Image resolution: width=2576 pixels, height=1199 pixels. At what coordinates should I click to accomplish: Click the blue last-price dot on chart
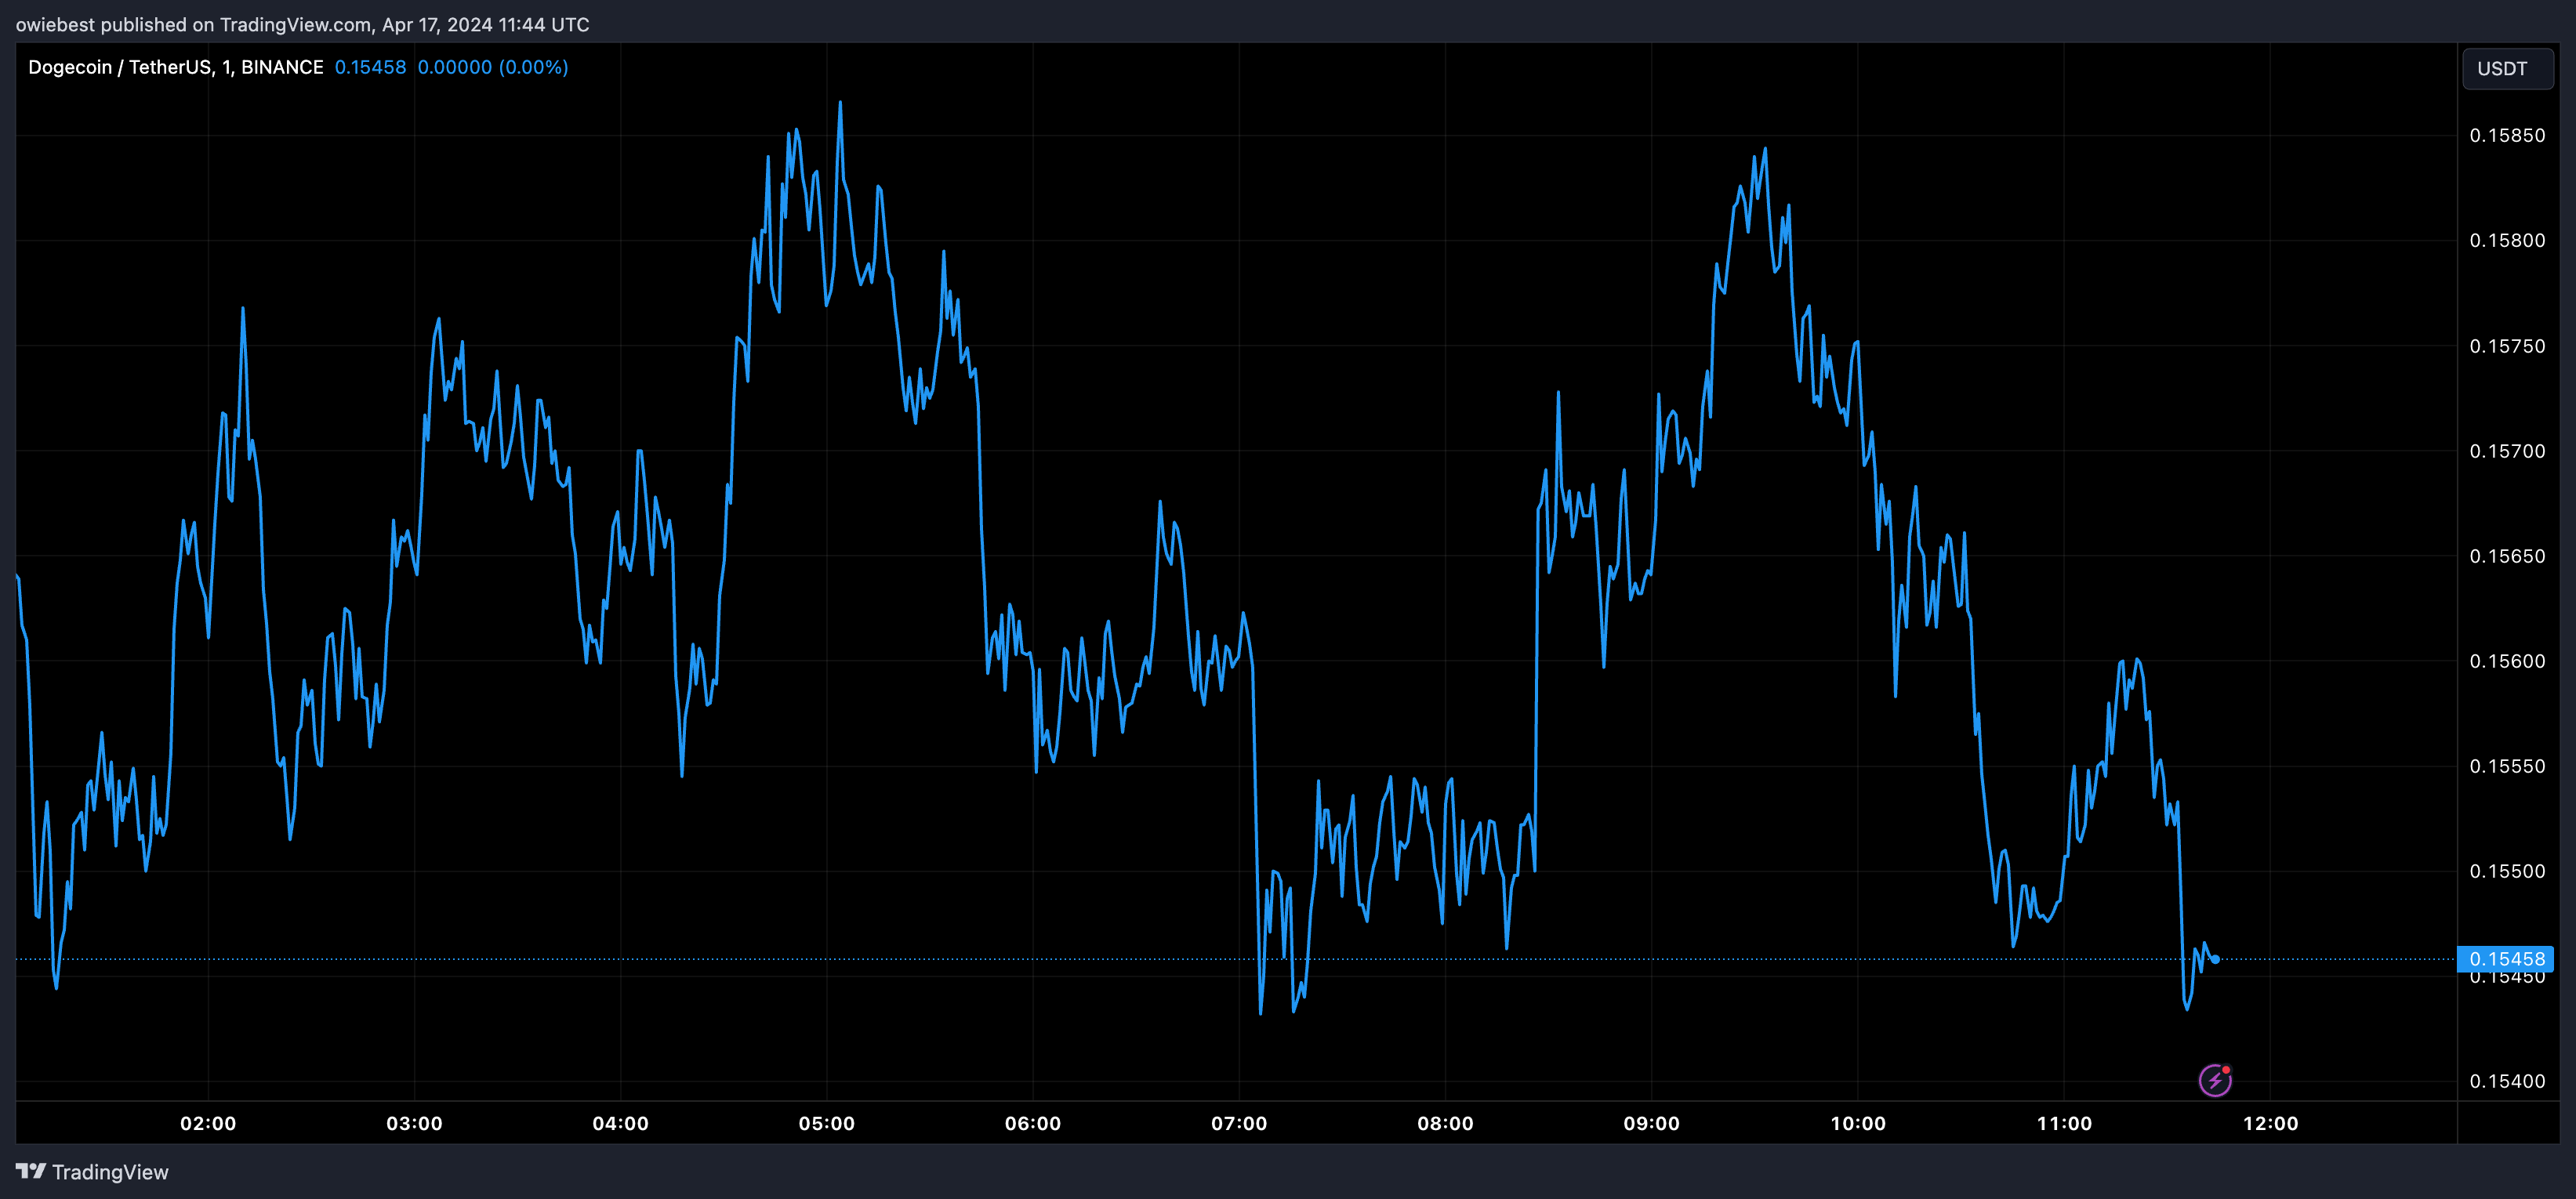2216,960
